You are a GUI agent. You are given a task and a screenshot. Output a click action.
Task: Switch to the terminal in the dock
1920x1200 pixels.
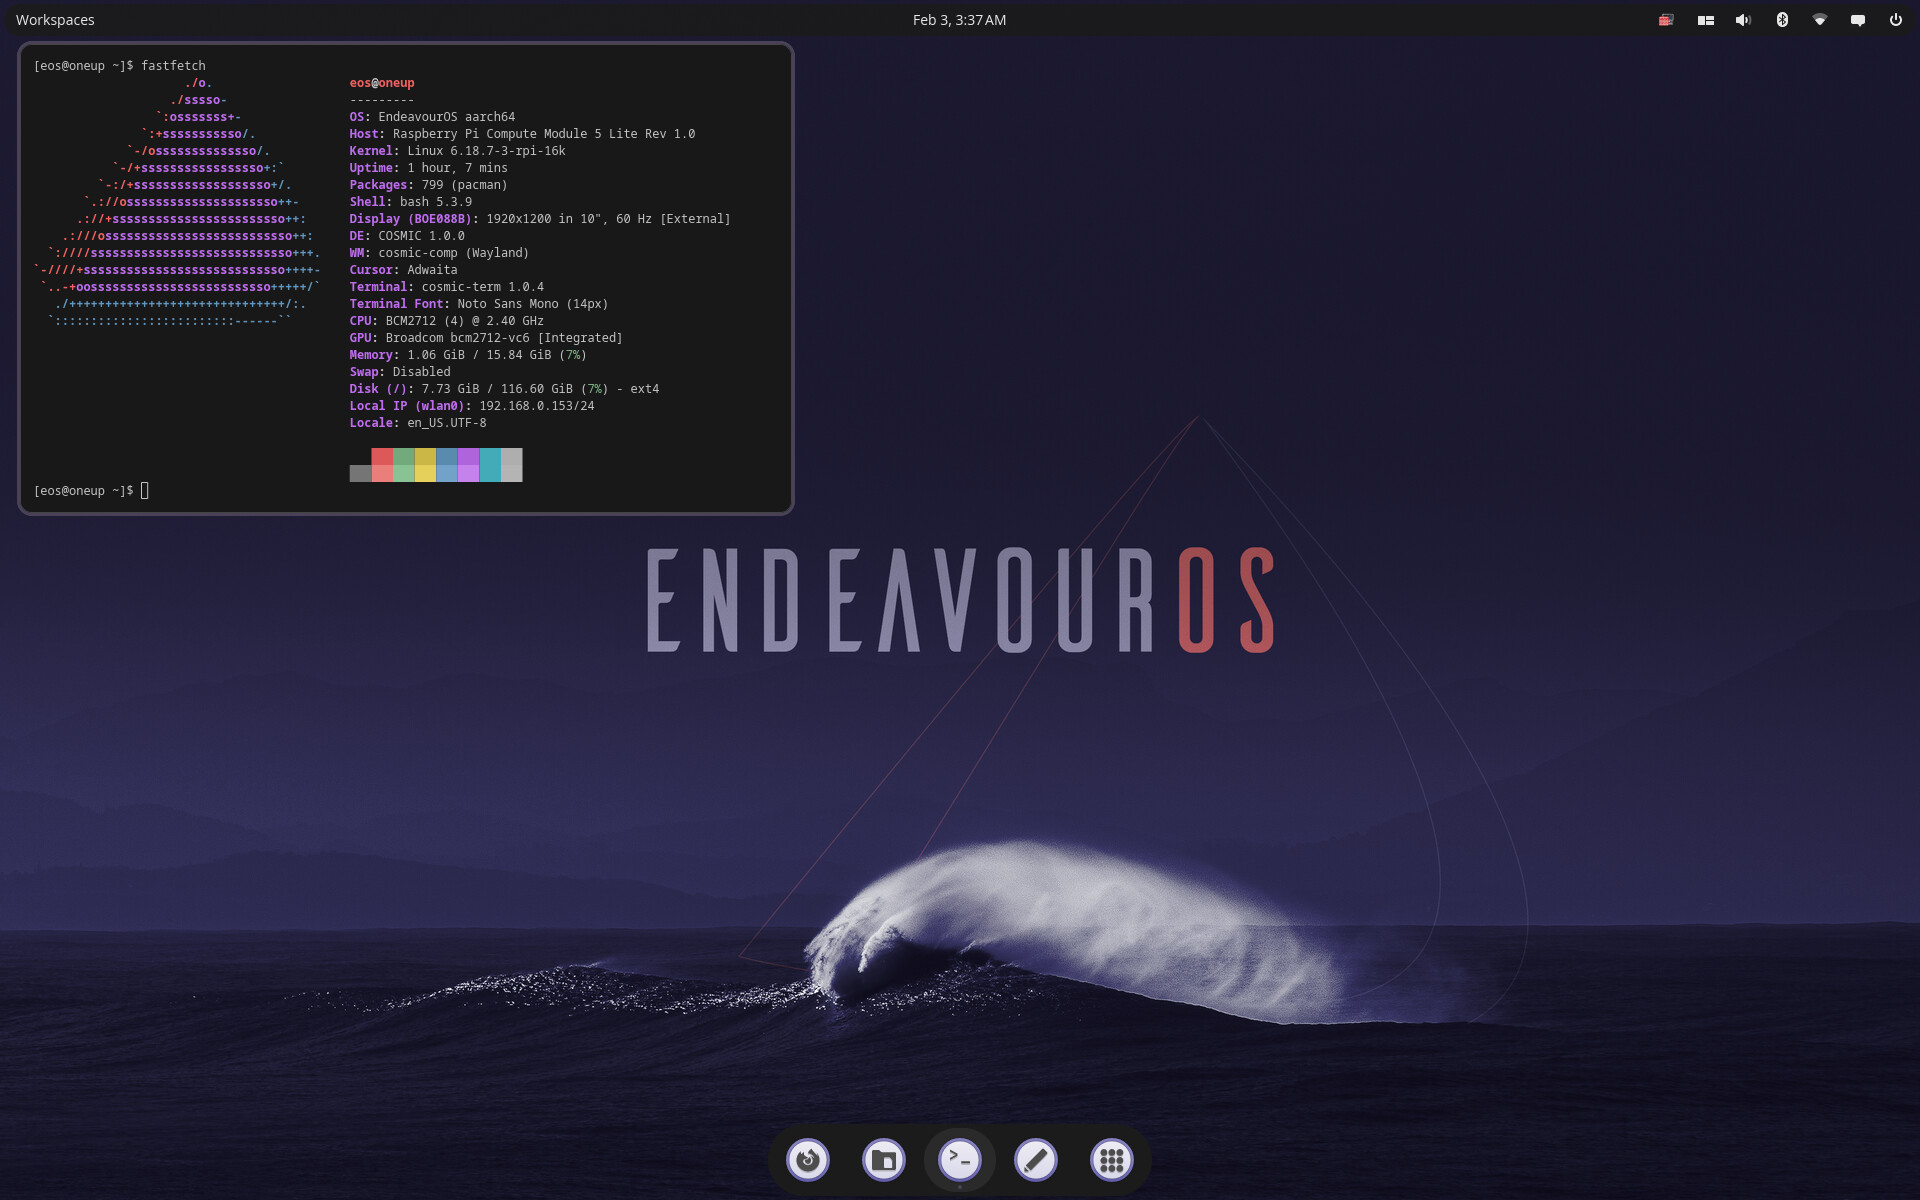click(959, 1160)
